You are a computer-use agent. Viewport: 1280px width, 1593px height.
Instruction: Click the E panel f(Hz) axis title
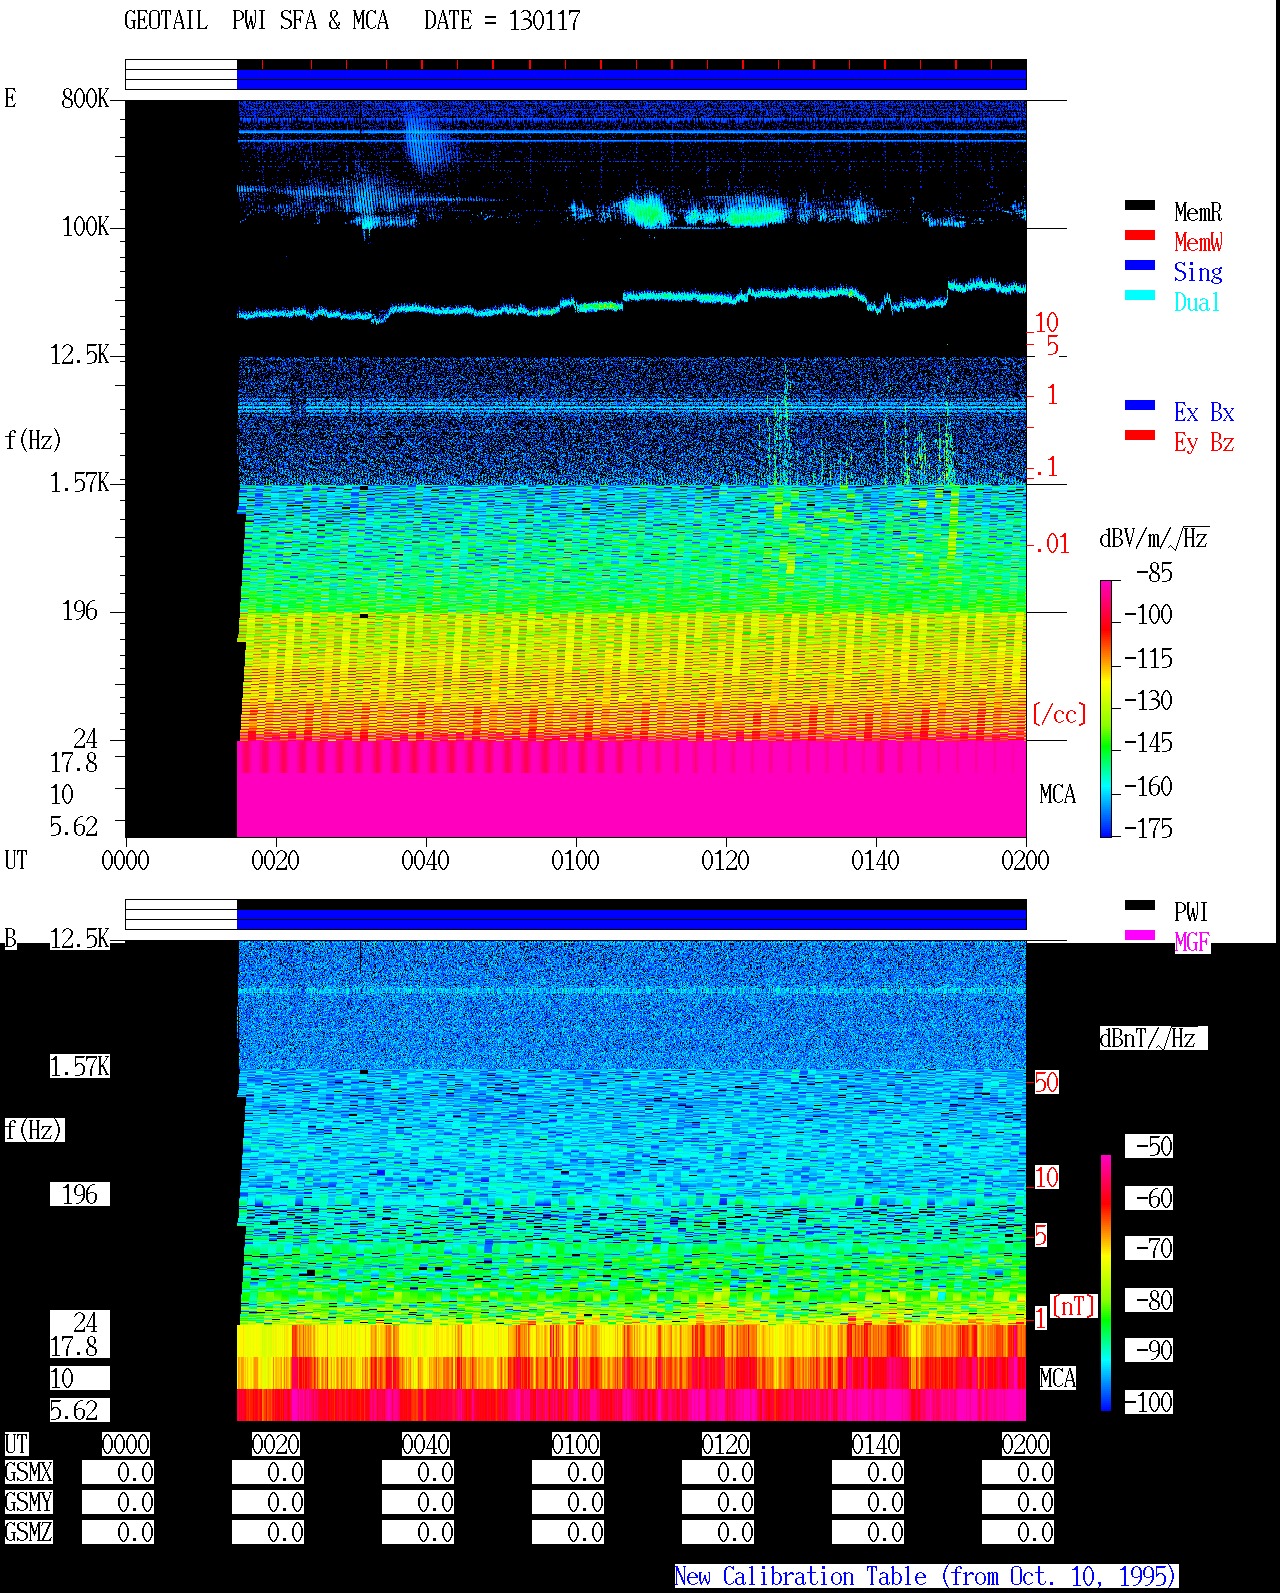tap(34, 440)
